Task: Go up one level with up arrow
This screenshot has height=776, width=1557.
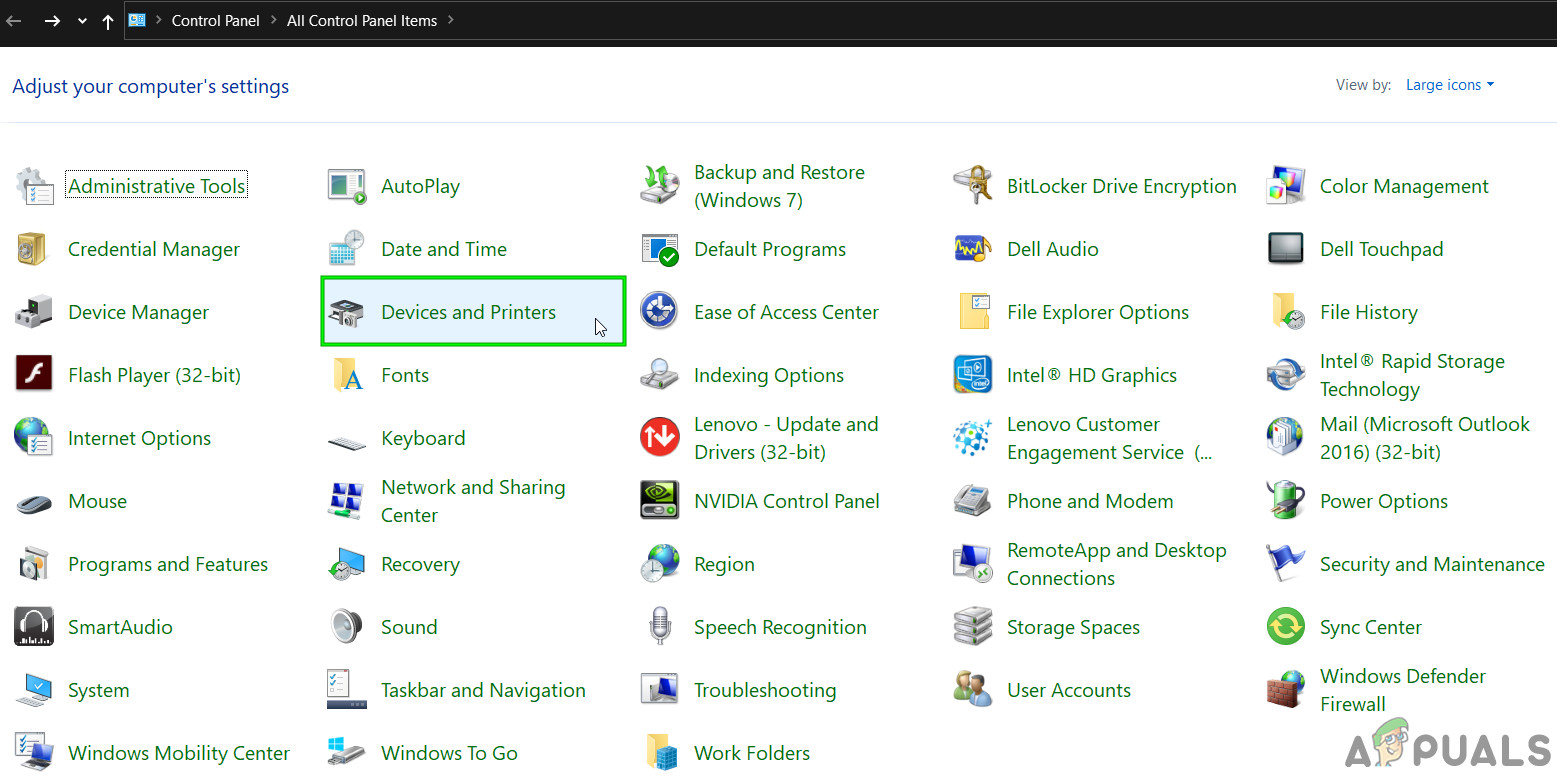Action: click(x=108, y=21)
